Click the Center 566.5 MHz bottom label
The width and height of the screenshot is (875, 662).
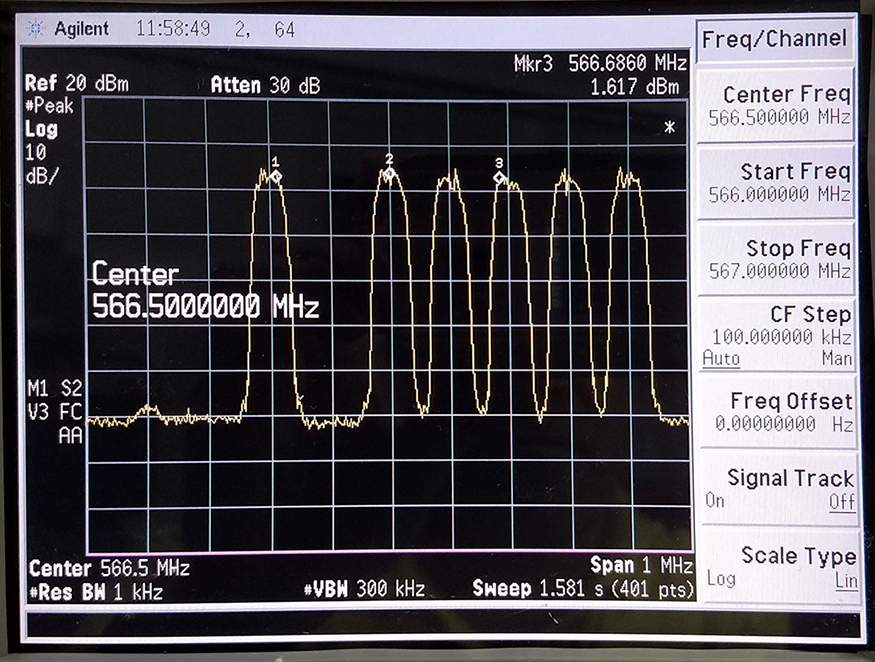(109, 569)
